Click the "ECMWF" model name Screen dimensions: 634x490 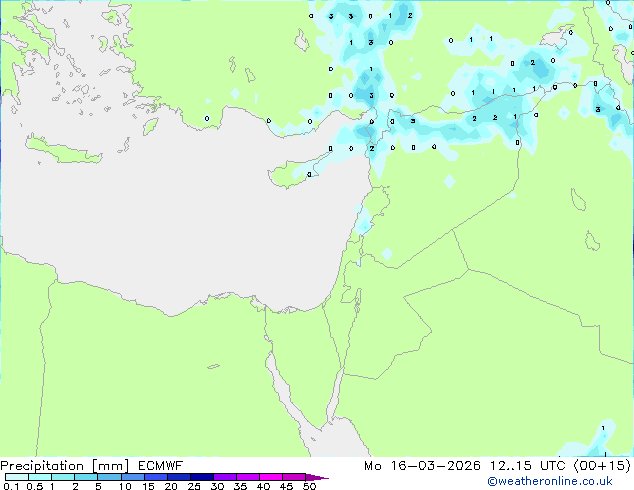coord(161,466)
